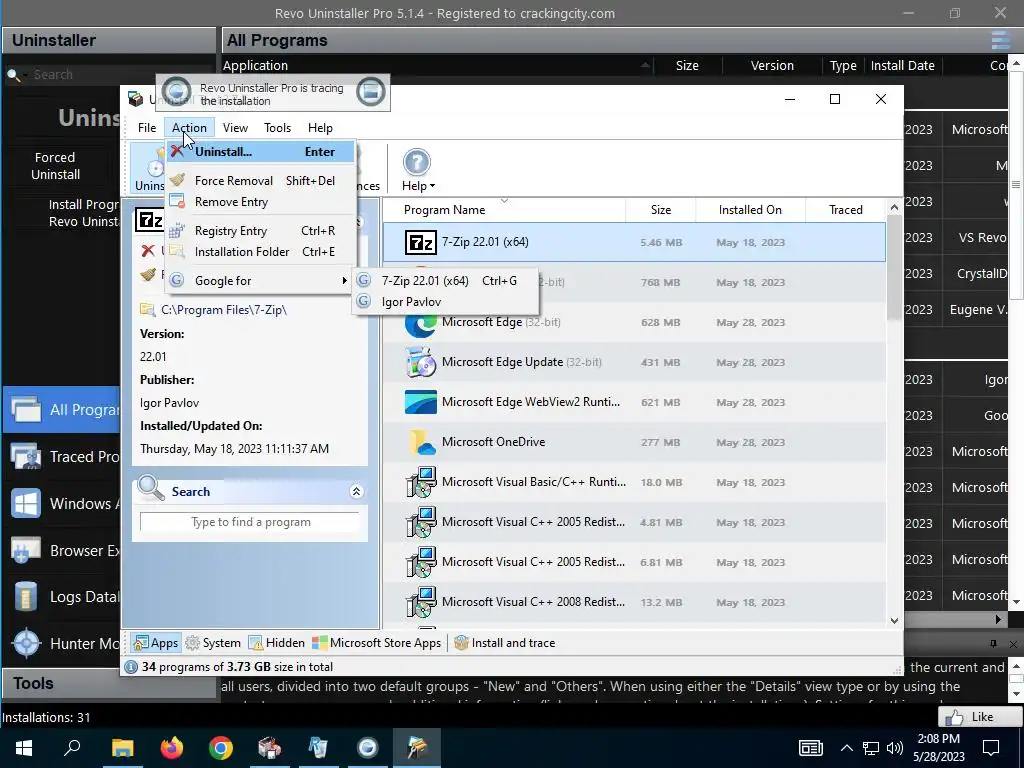Select Visual C++ 2005 Redist 4.81 MB row
The height and width of the screenshot is (768, 1024).
pyautogui.click(x=634, y=522)
